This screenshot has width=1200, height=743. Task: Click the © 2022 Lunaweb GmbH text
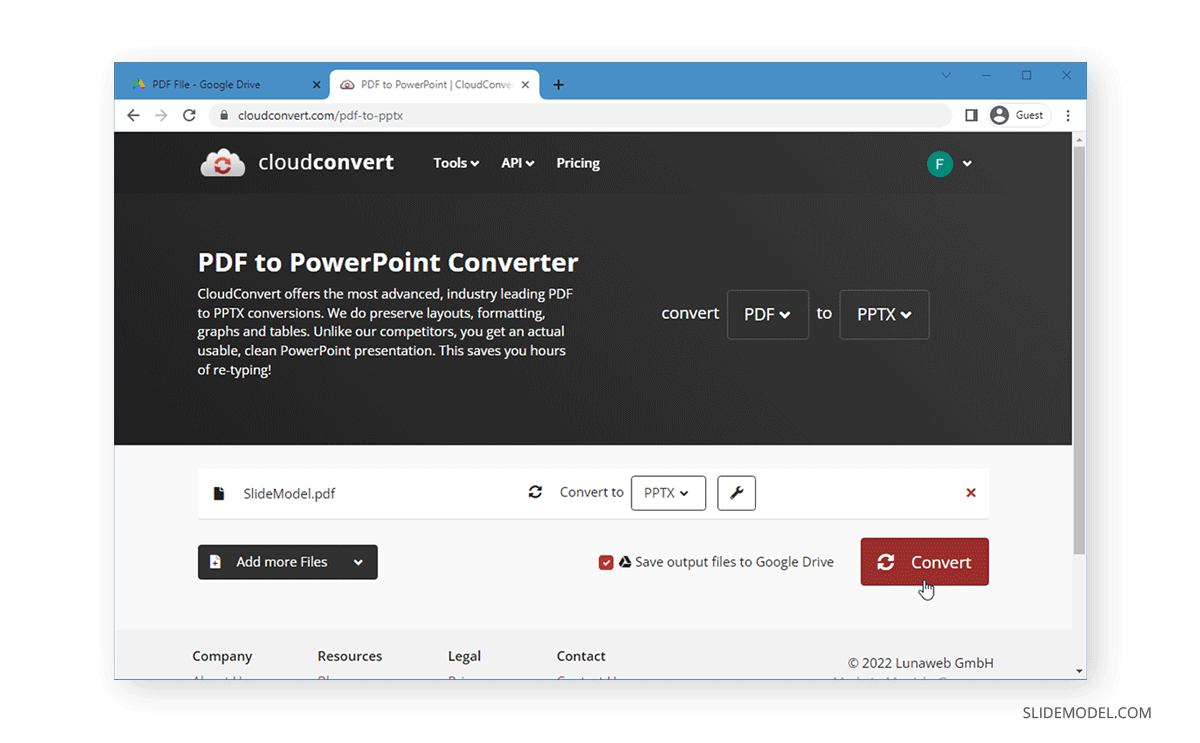pos(921,663)
